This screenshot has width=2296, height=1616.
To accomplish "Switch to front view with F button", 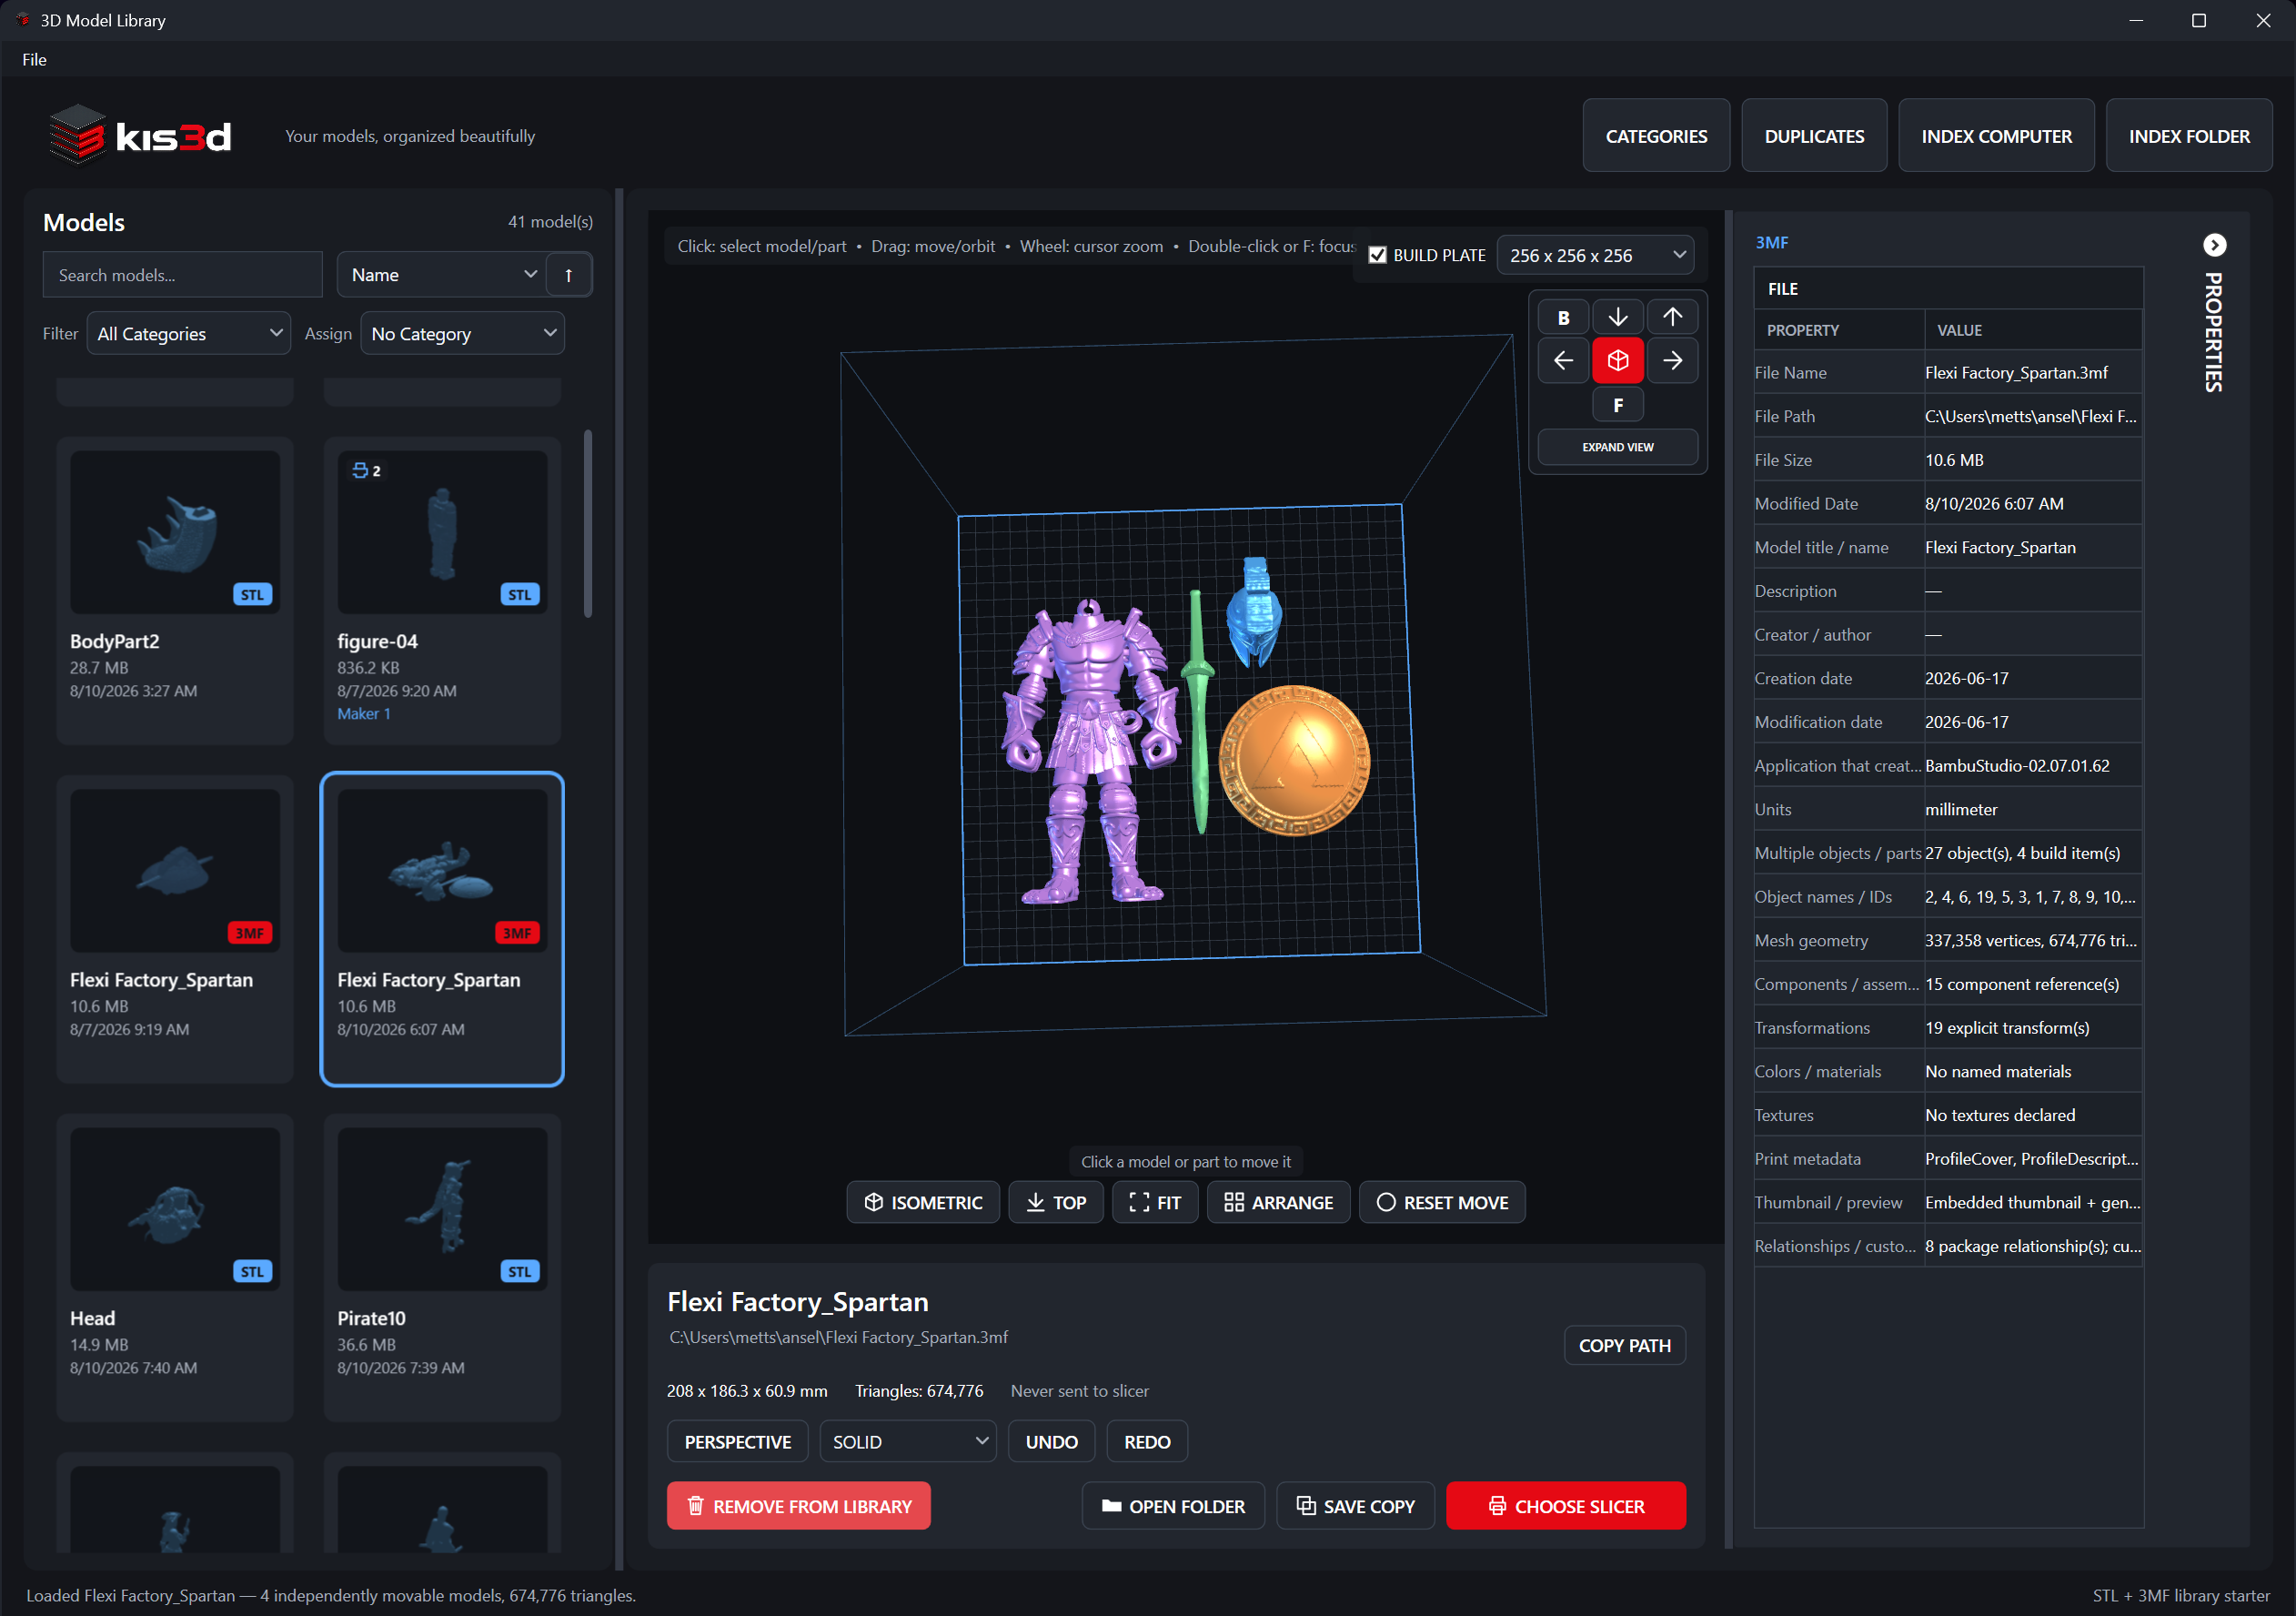I will coord(1617,405).
